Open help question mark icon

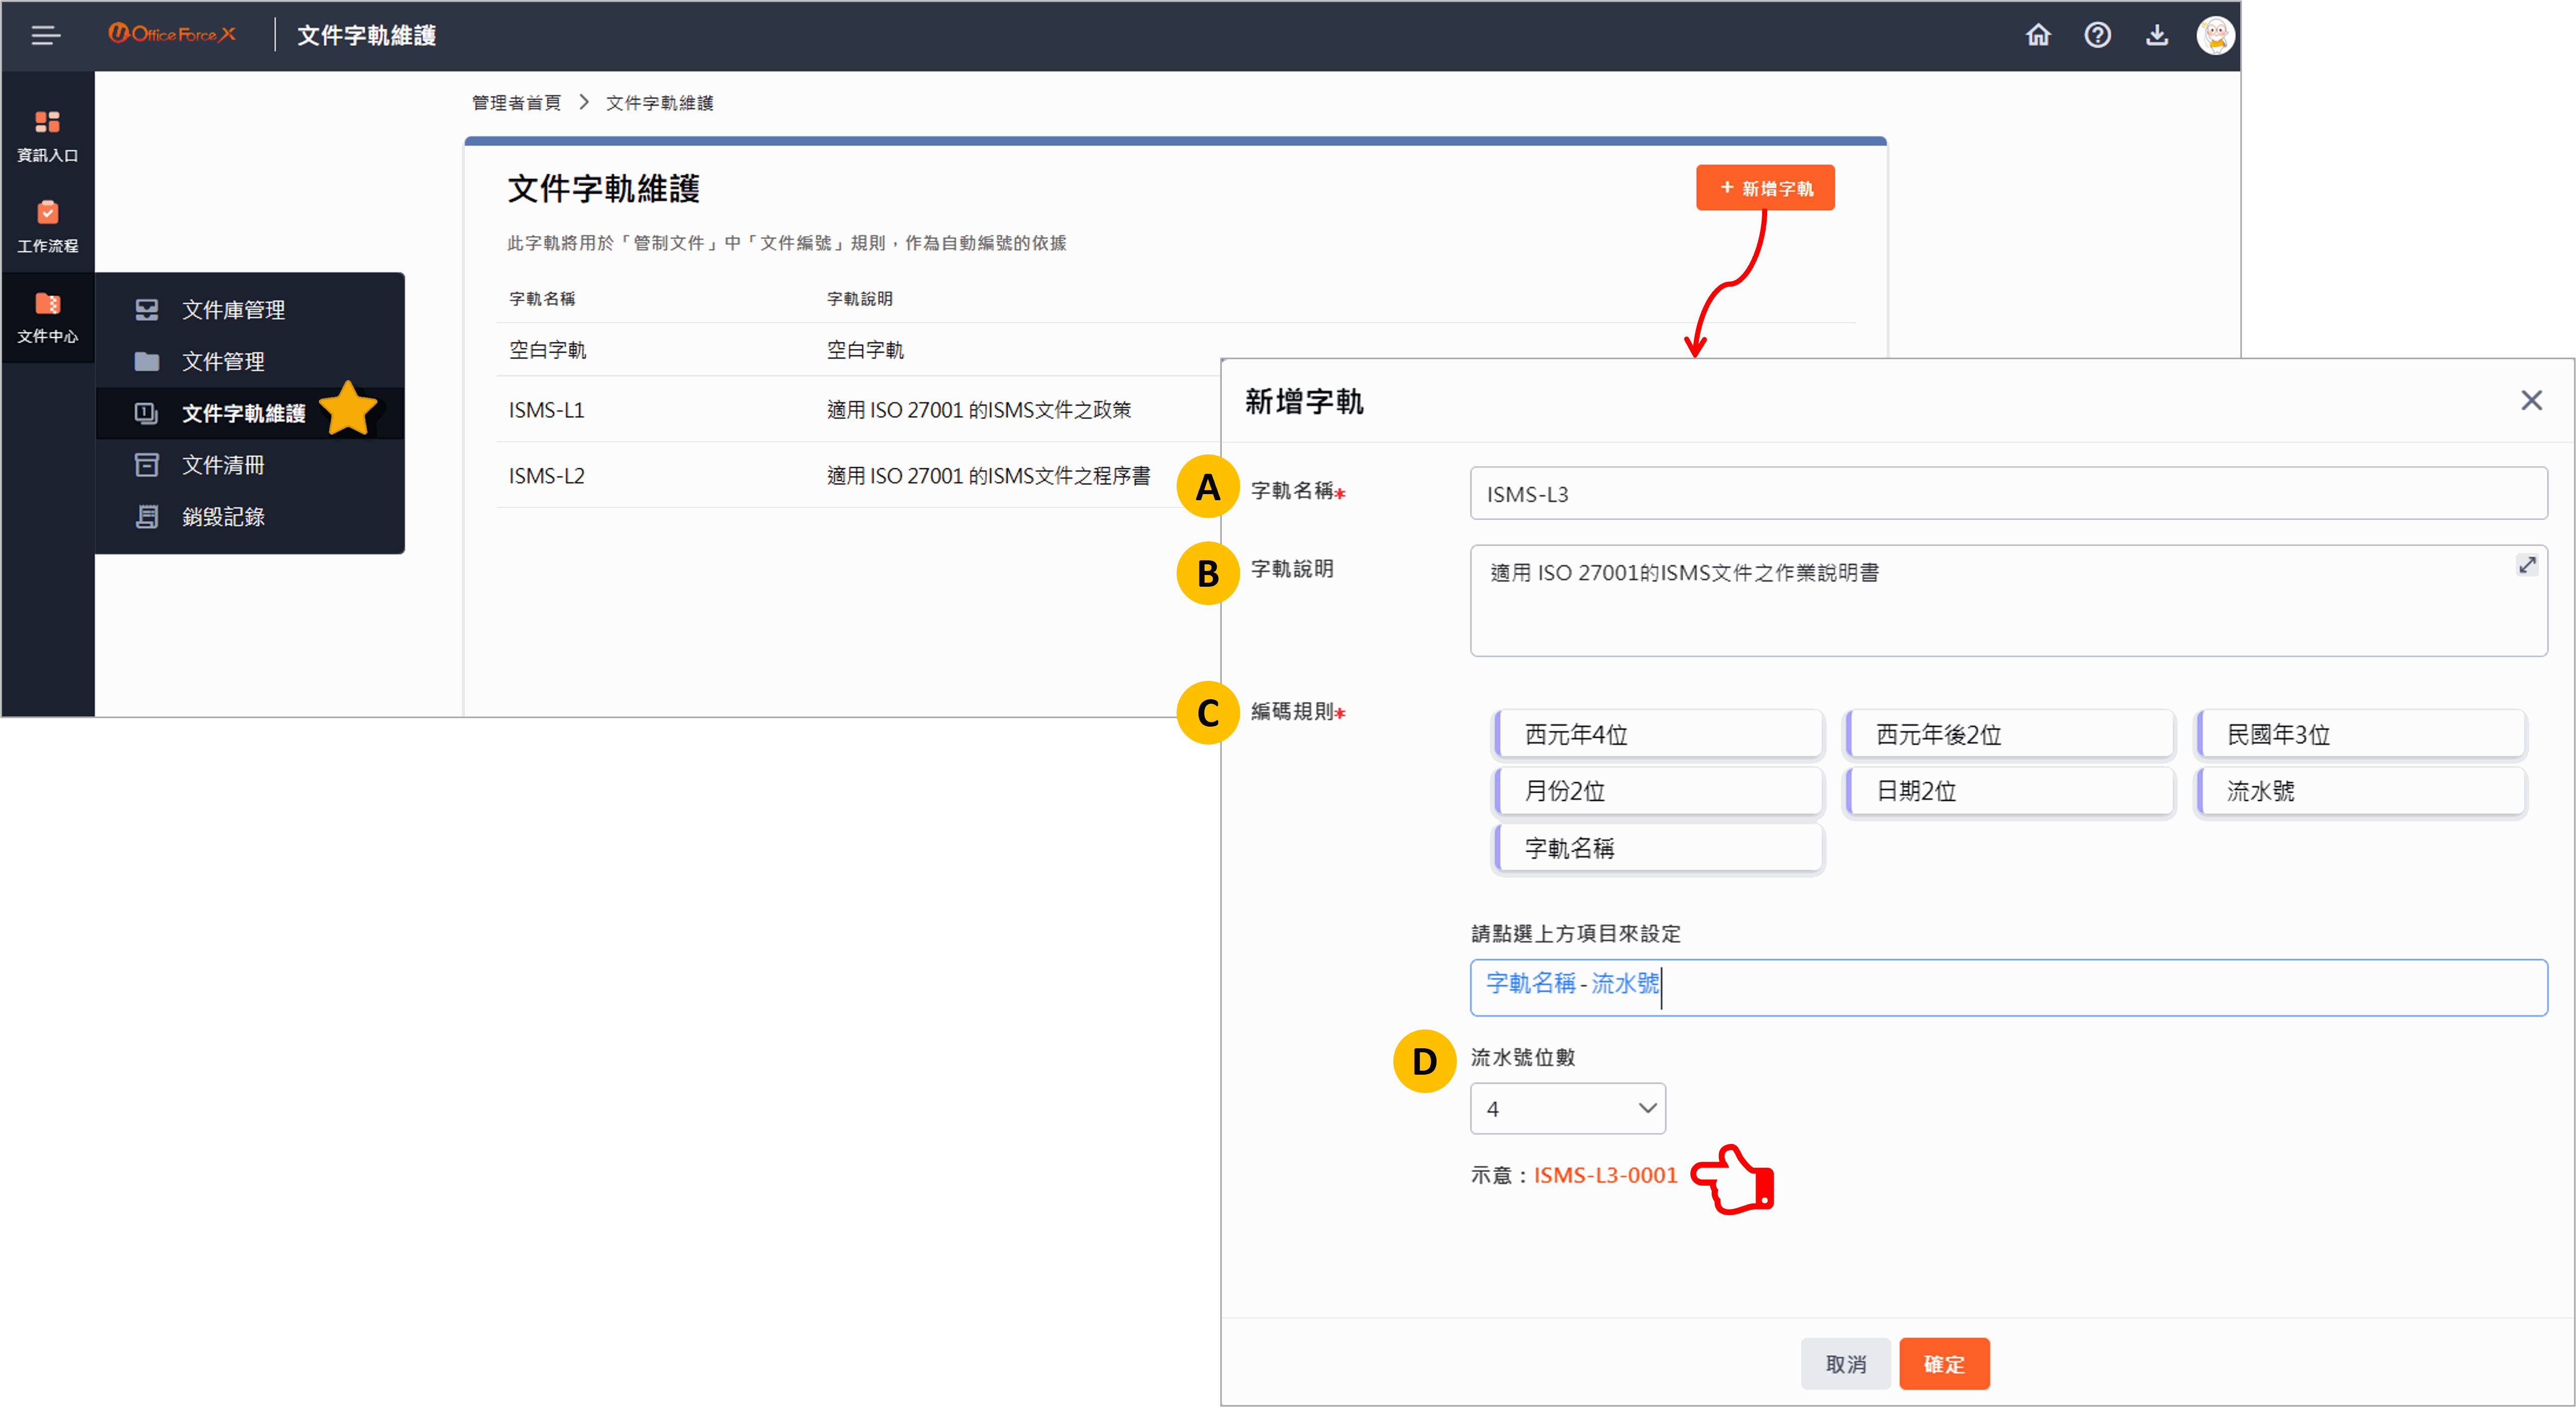[2097, 36]
